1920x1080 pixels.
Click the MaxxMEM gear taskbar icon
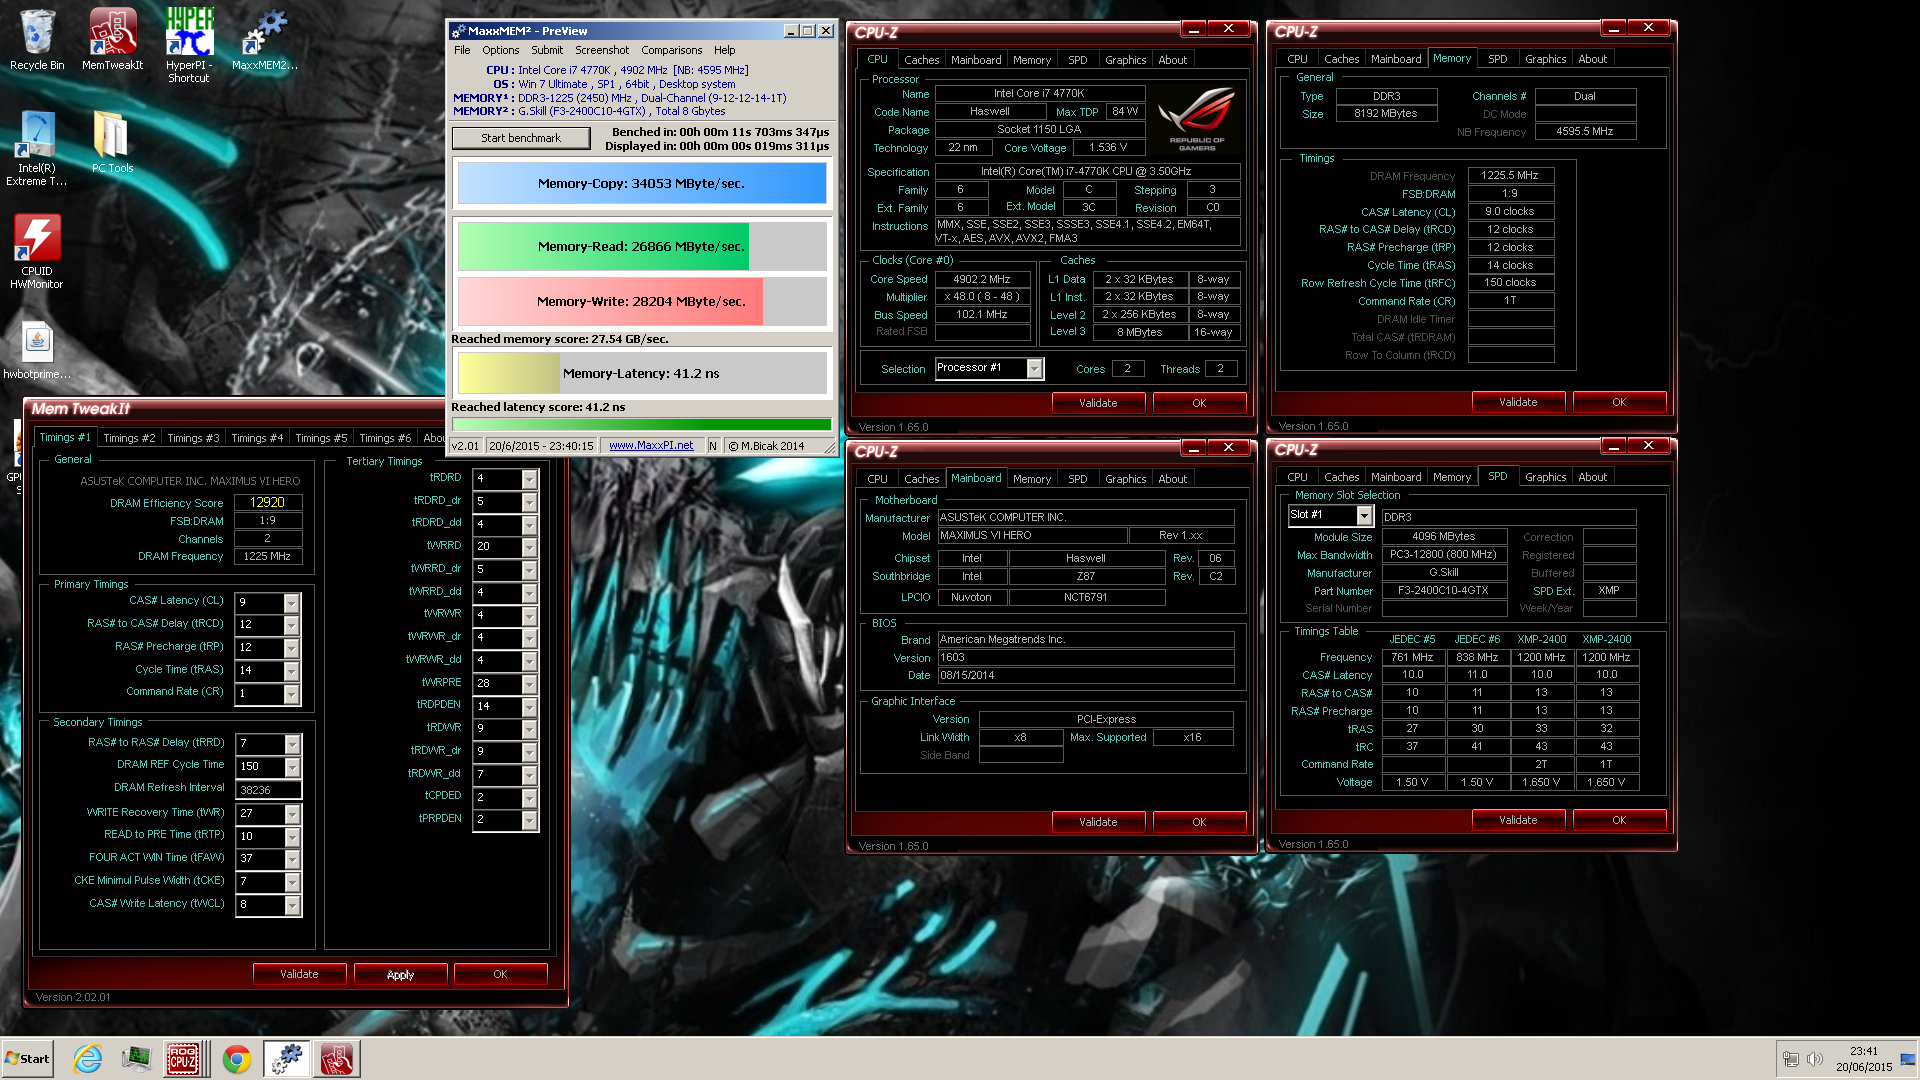[287, 1059]
